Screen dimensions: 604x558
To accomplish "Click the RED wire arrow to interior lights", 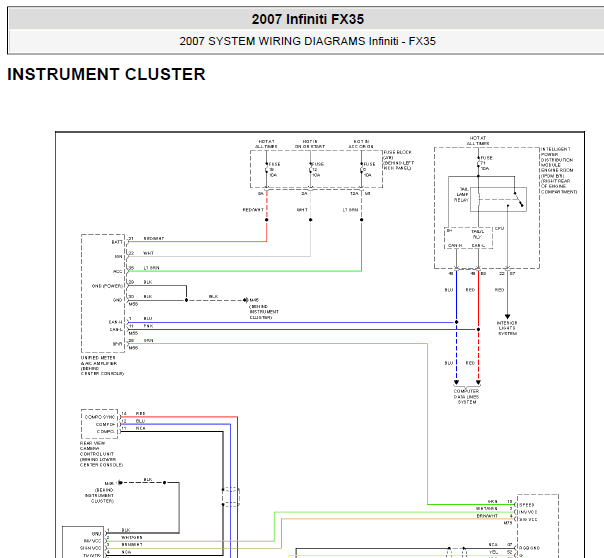I will point(507,316).
